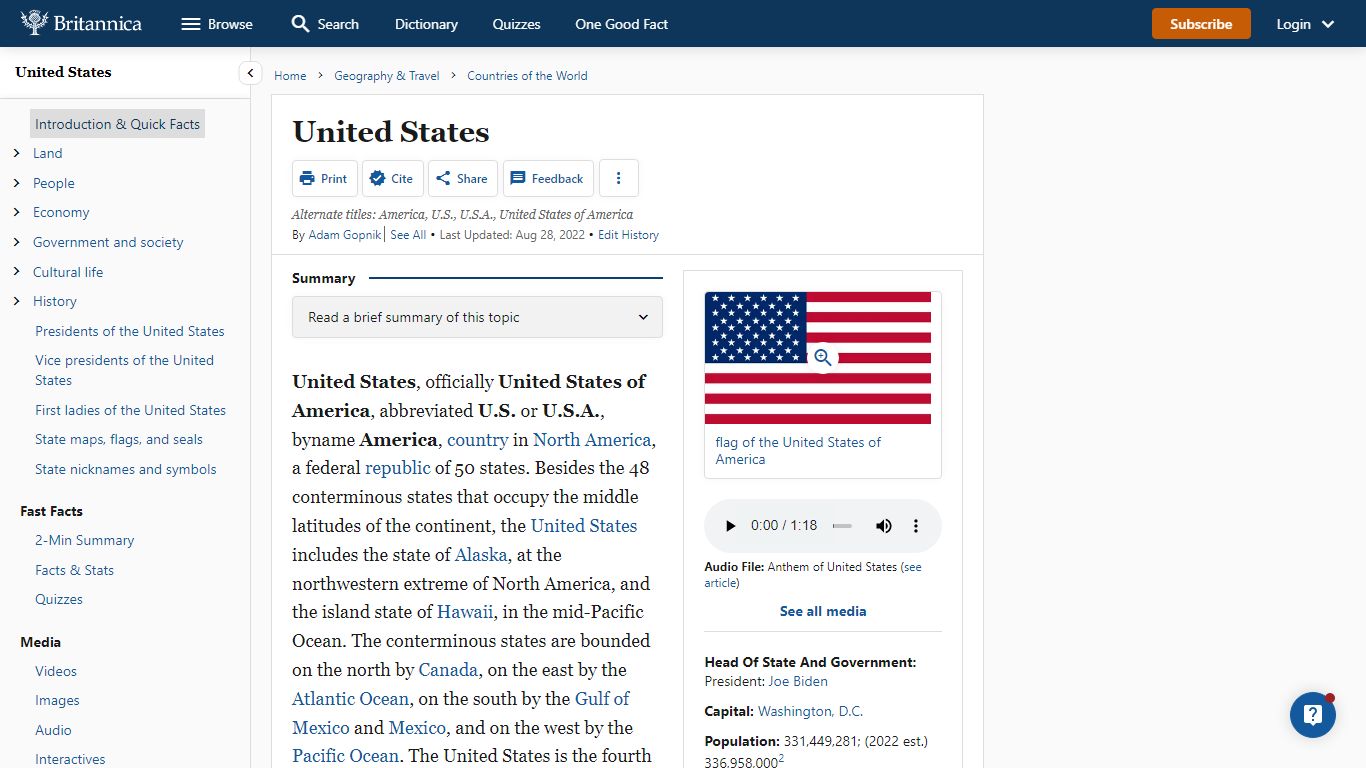Screen dimensions: 1366x768
Task: Follow the Hawaii link in article
Action: click(465, 611)
